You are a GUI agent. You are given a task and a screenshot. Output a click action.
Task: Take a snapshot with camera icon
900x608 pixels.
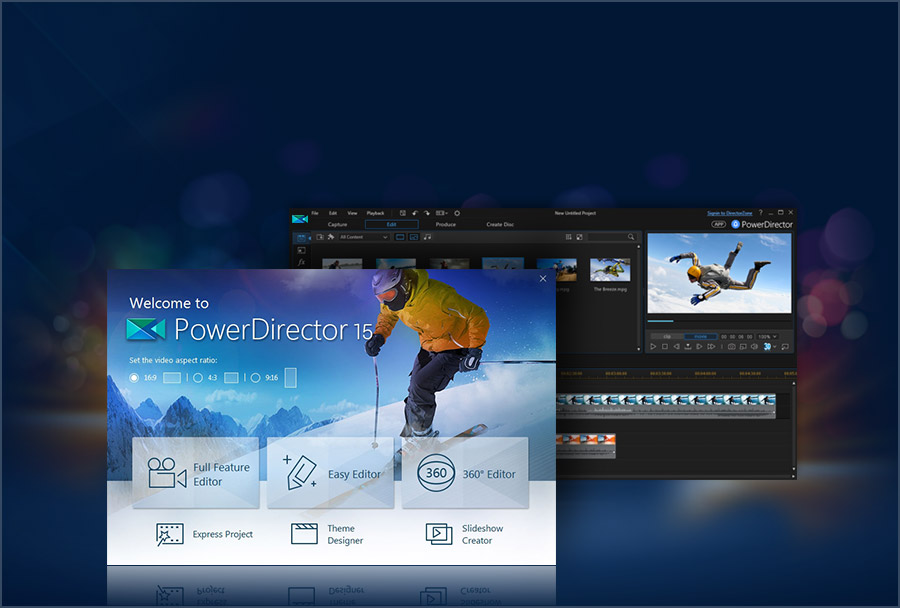pos(731,347)
